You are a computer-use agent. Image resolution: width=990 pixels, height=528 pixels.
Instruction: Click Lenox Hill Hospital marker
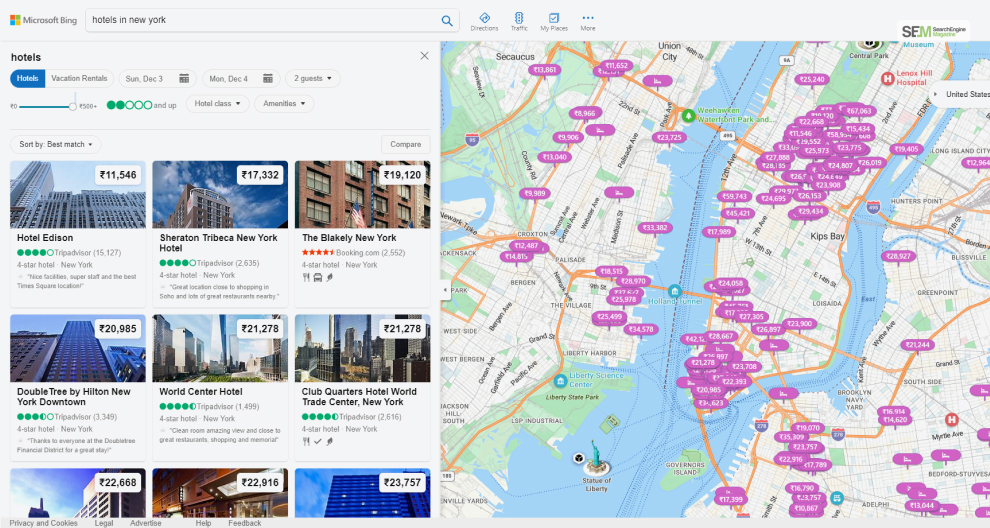click(887, 78)
